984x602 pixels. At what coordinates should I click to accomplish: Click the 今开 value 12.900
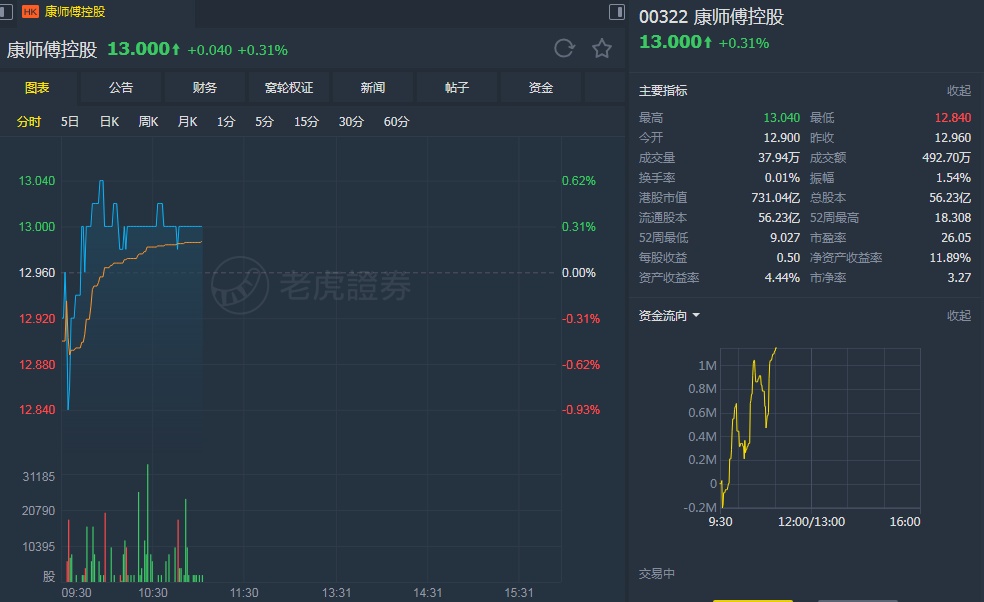781,137
